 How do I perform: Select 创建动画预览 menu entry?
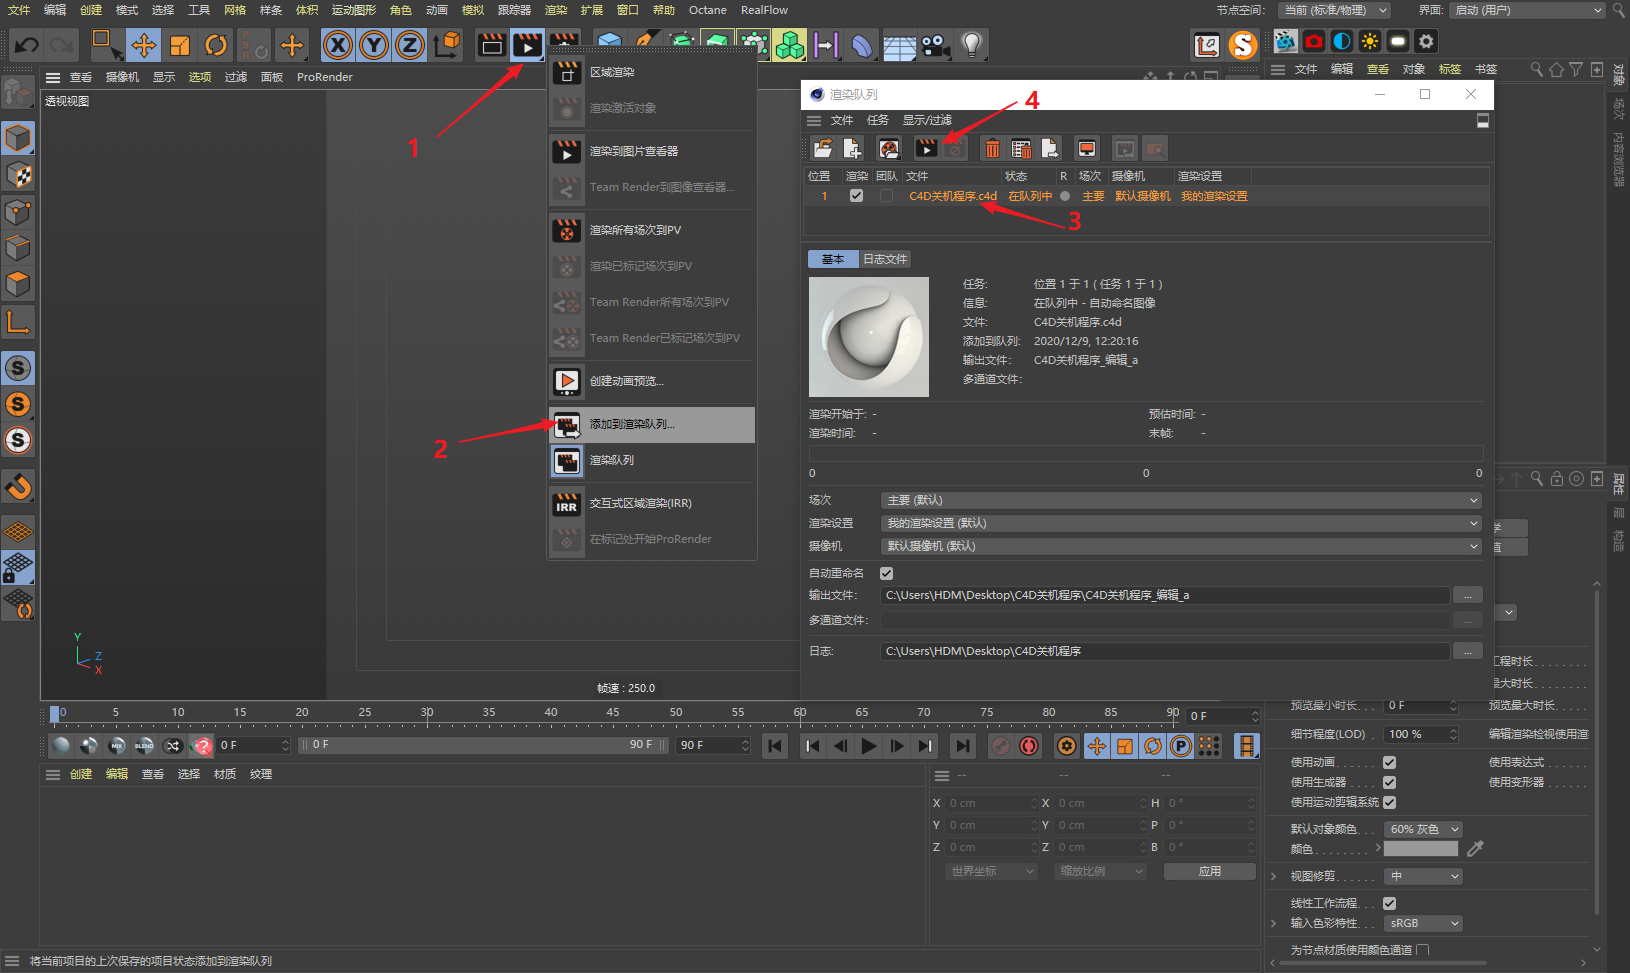tap(652, 381)
